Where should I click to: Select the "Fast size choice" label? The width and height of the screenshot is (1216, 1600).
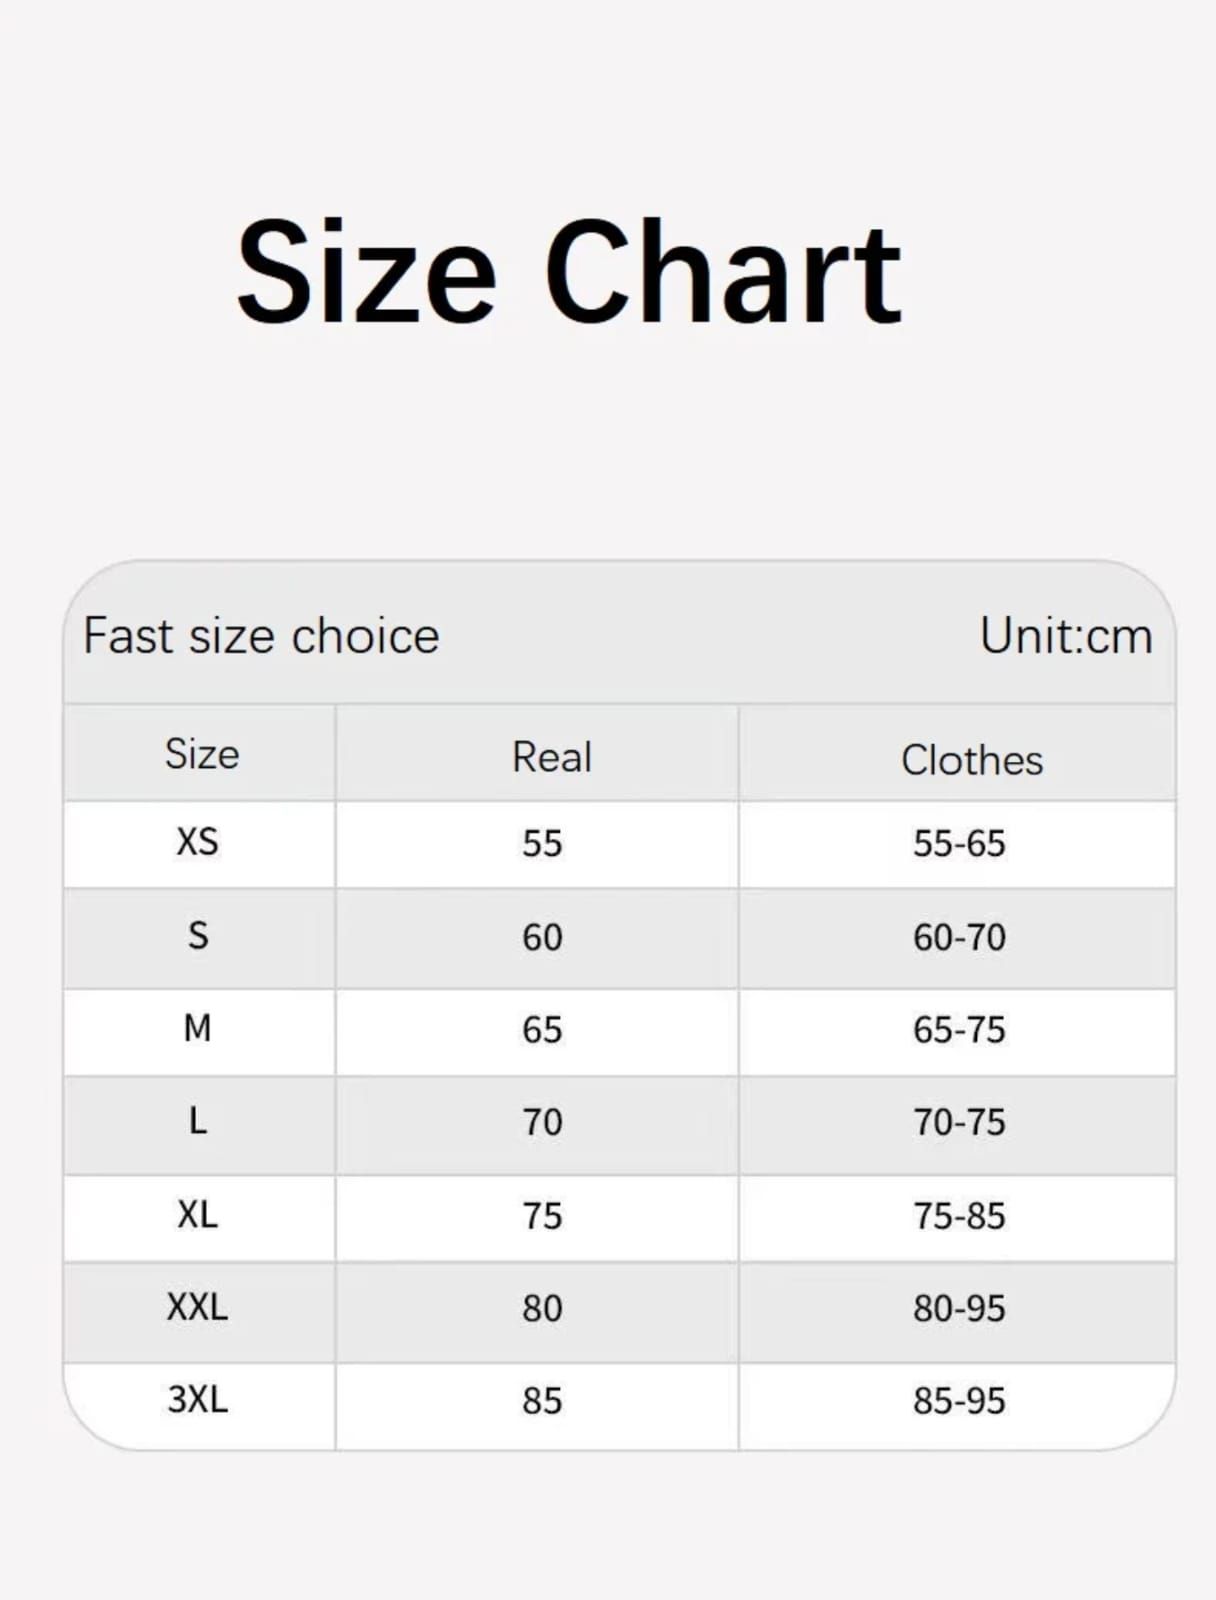pos(261,636)
